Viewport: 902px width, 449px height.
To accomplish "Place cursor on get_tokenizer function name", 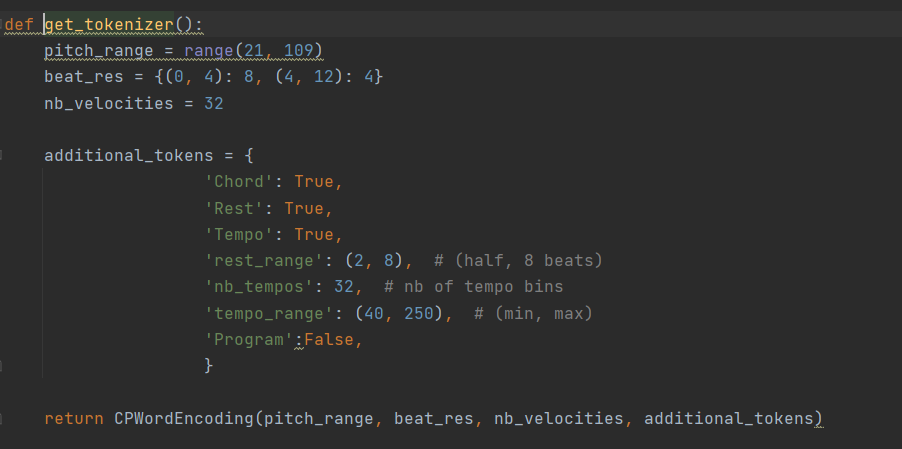I will [x=109, y=25].
